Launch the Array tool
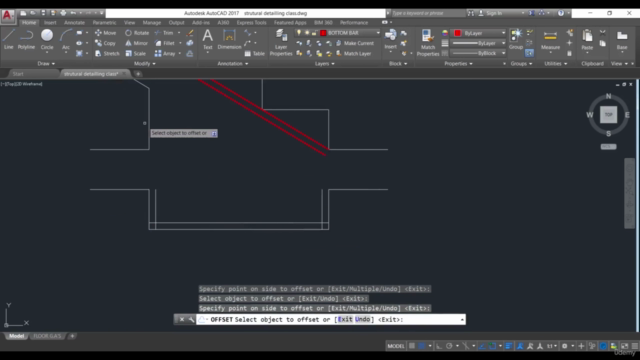This screenshot has width=640, height=360. (165, 53)
